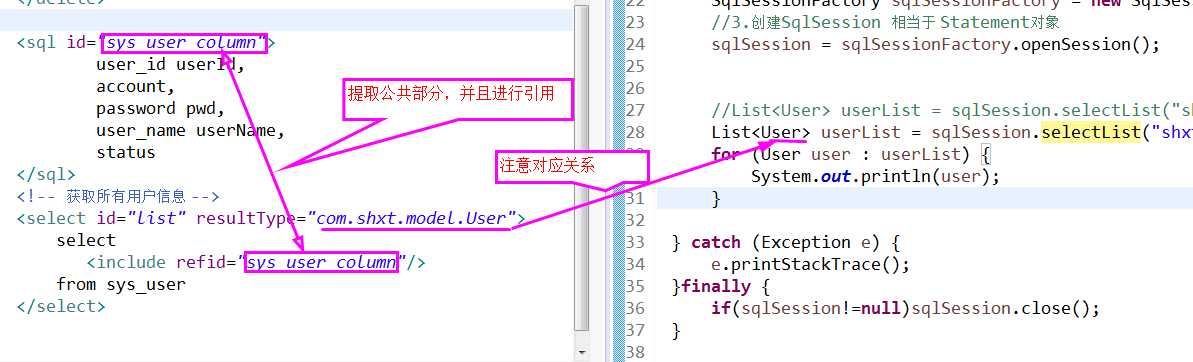
Task: Click the id value "list"
Action: point(157,219)
